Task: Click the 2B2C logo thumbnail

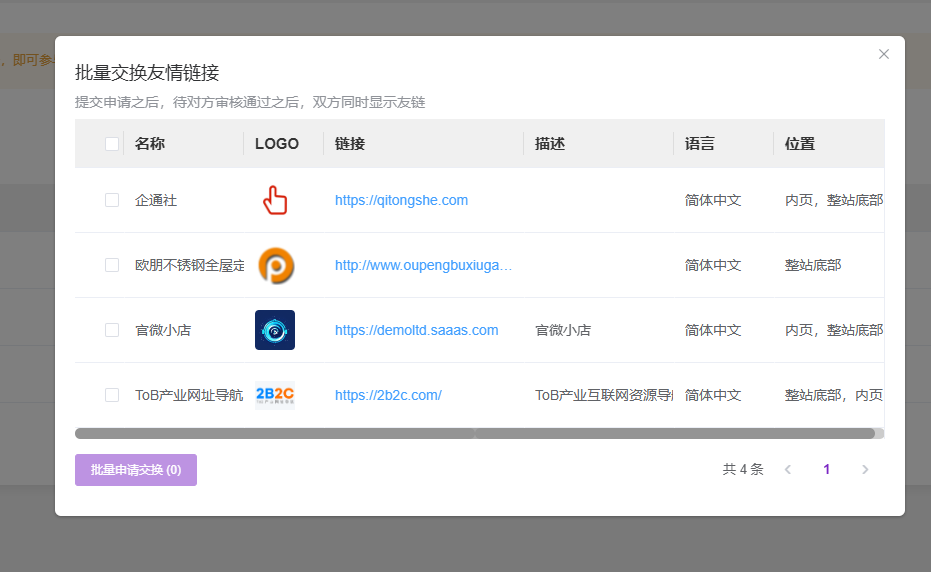Action: [275, 395]
